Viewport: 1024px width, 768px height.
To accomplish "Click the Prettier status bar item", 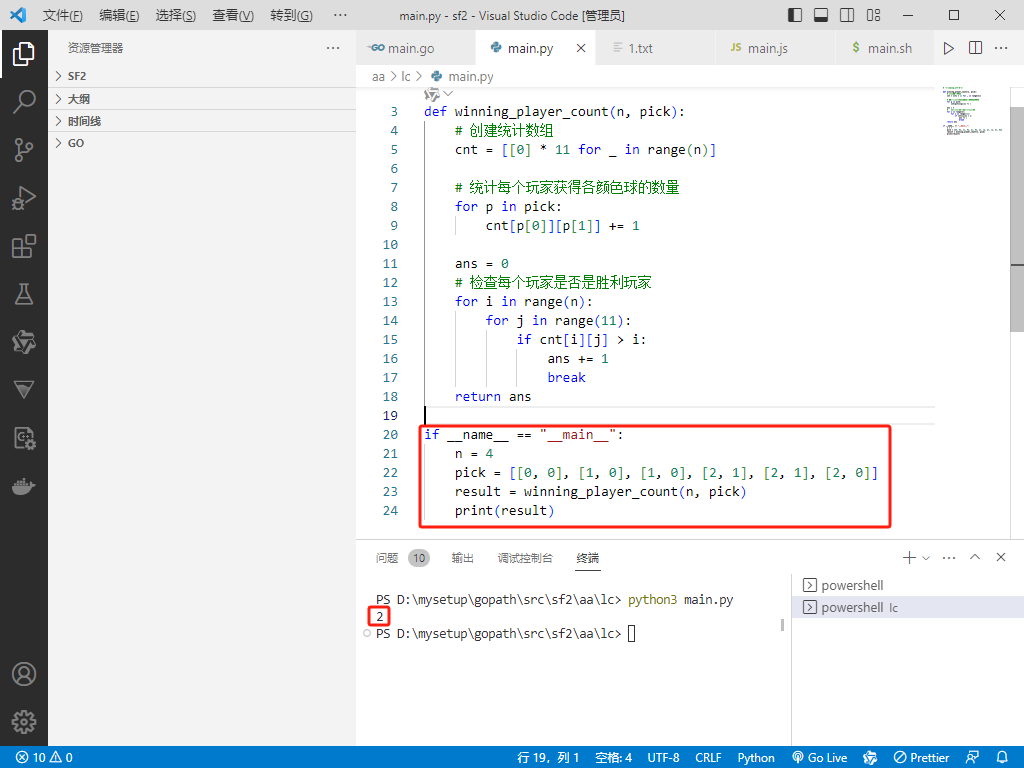I will [921, 758].
